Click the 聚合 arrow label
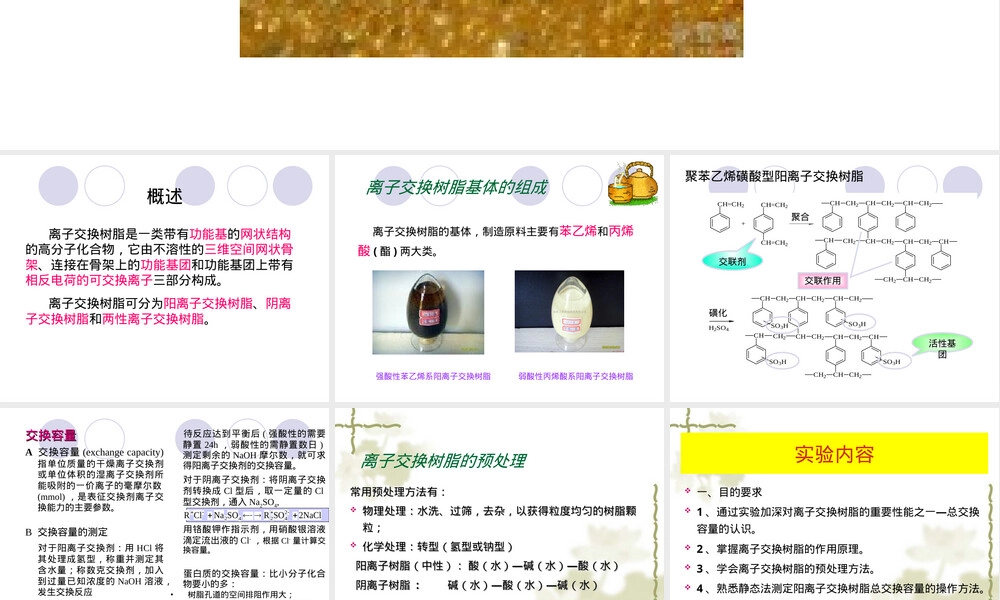 [800, 217]
